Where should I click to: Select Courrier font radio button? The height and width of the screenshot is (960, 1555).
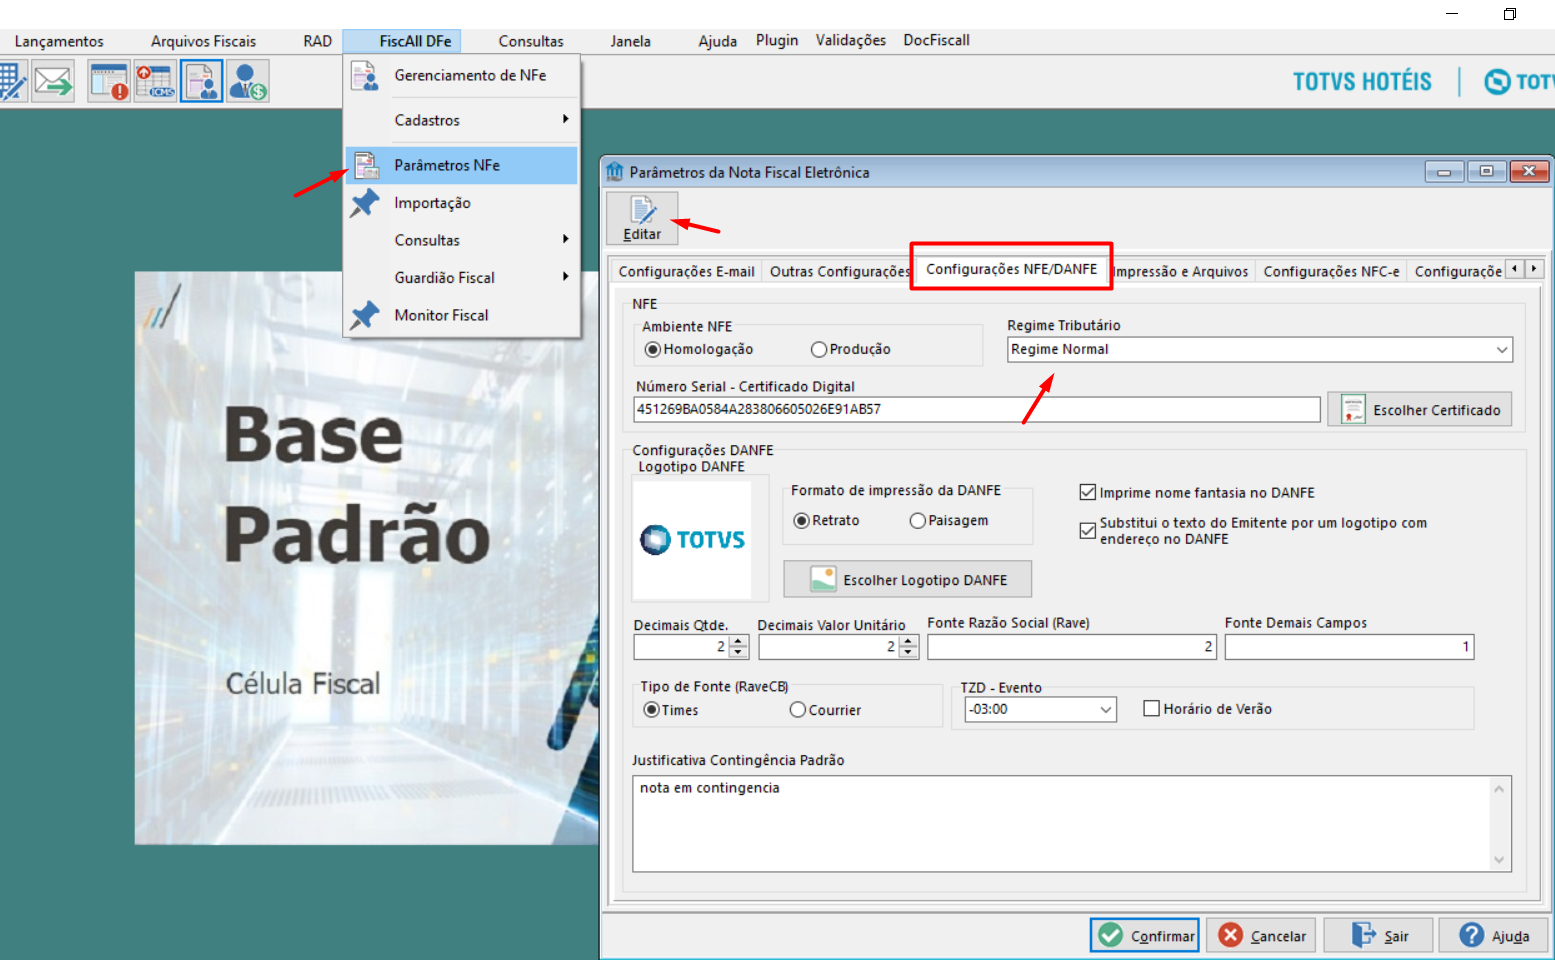click(798, 710)
